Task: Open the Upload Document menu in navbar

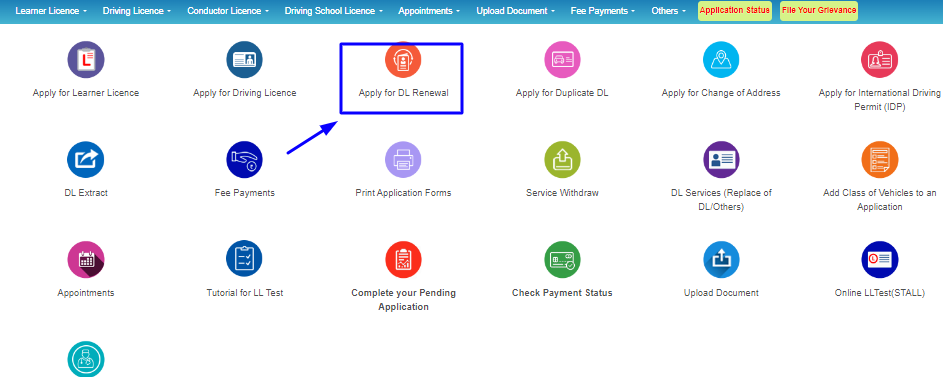Action: pyautogui.click(x=515, y=11)
